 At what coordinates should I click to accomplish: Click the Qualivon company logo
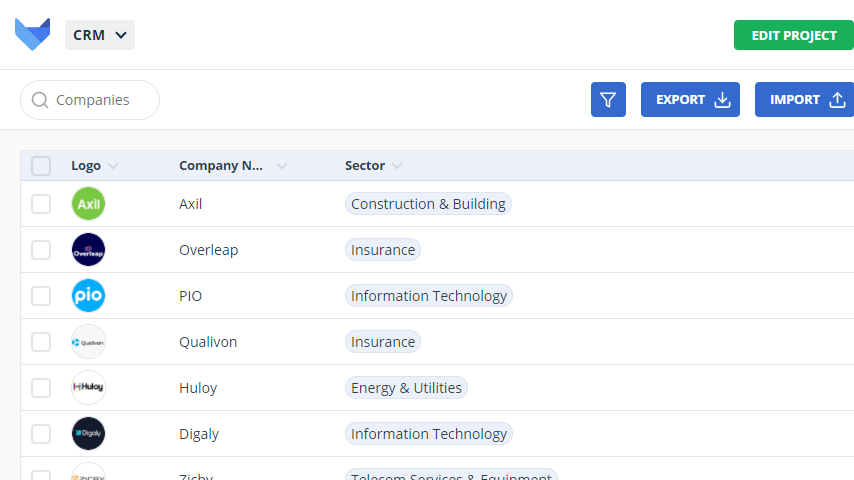point(88,342)
